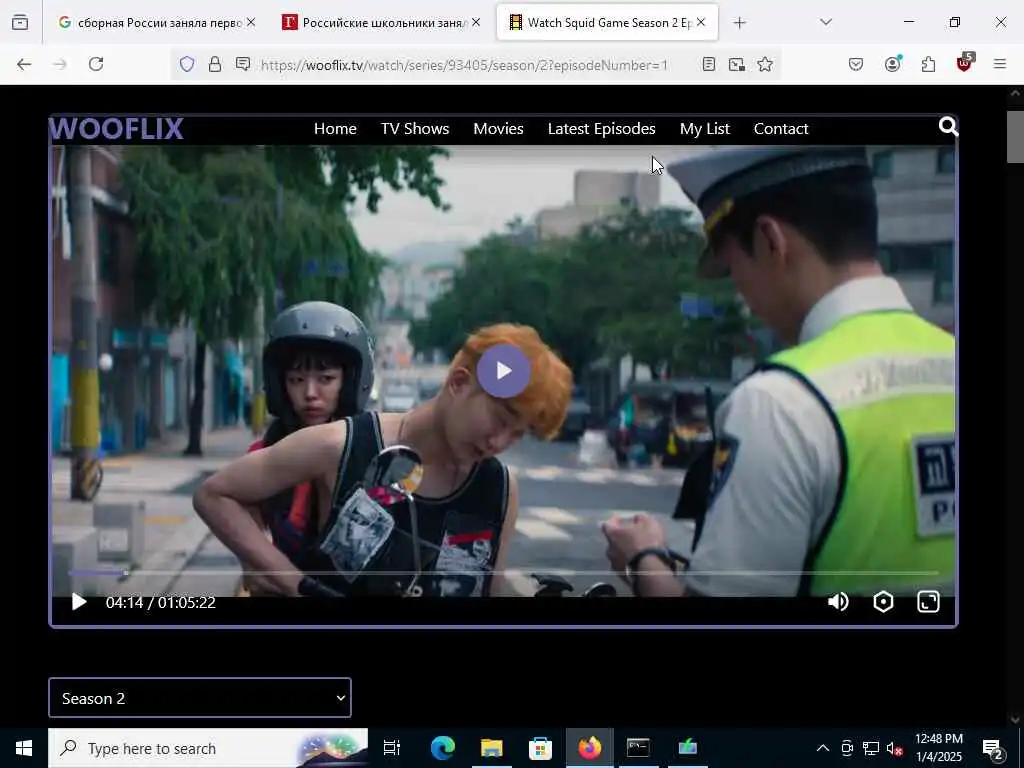Screen dimensions: 1024x768
Task: Open the extensions puzzle icon
Action: tap(928, 64)
